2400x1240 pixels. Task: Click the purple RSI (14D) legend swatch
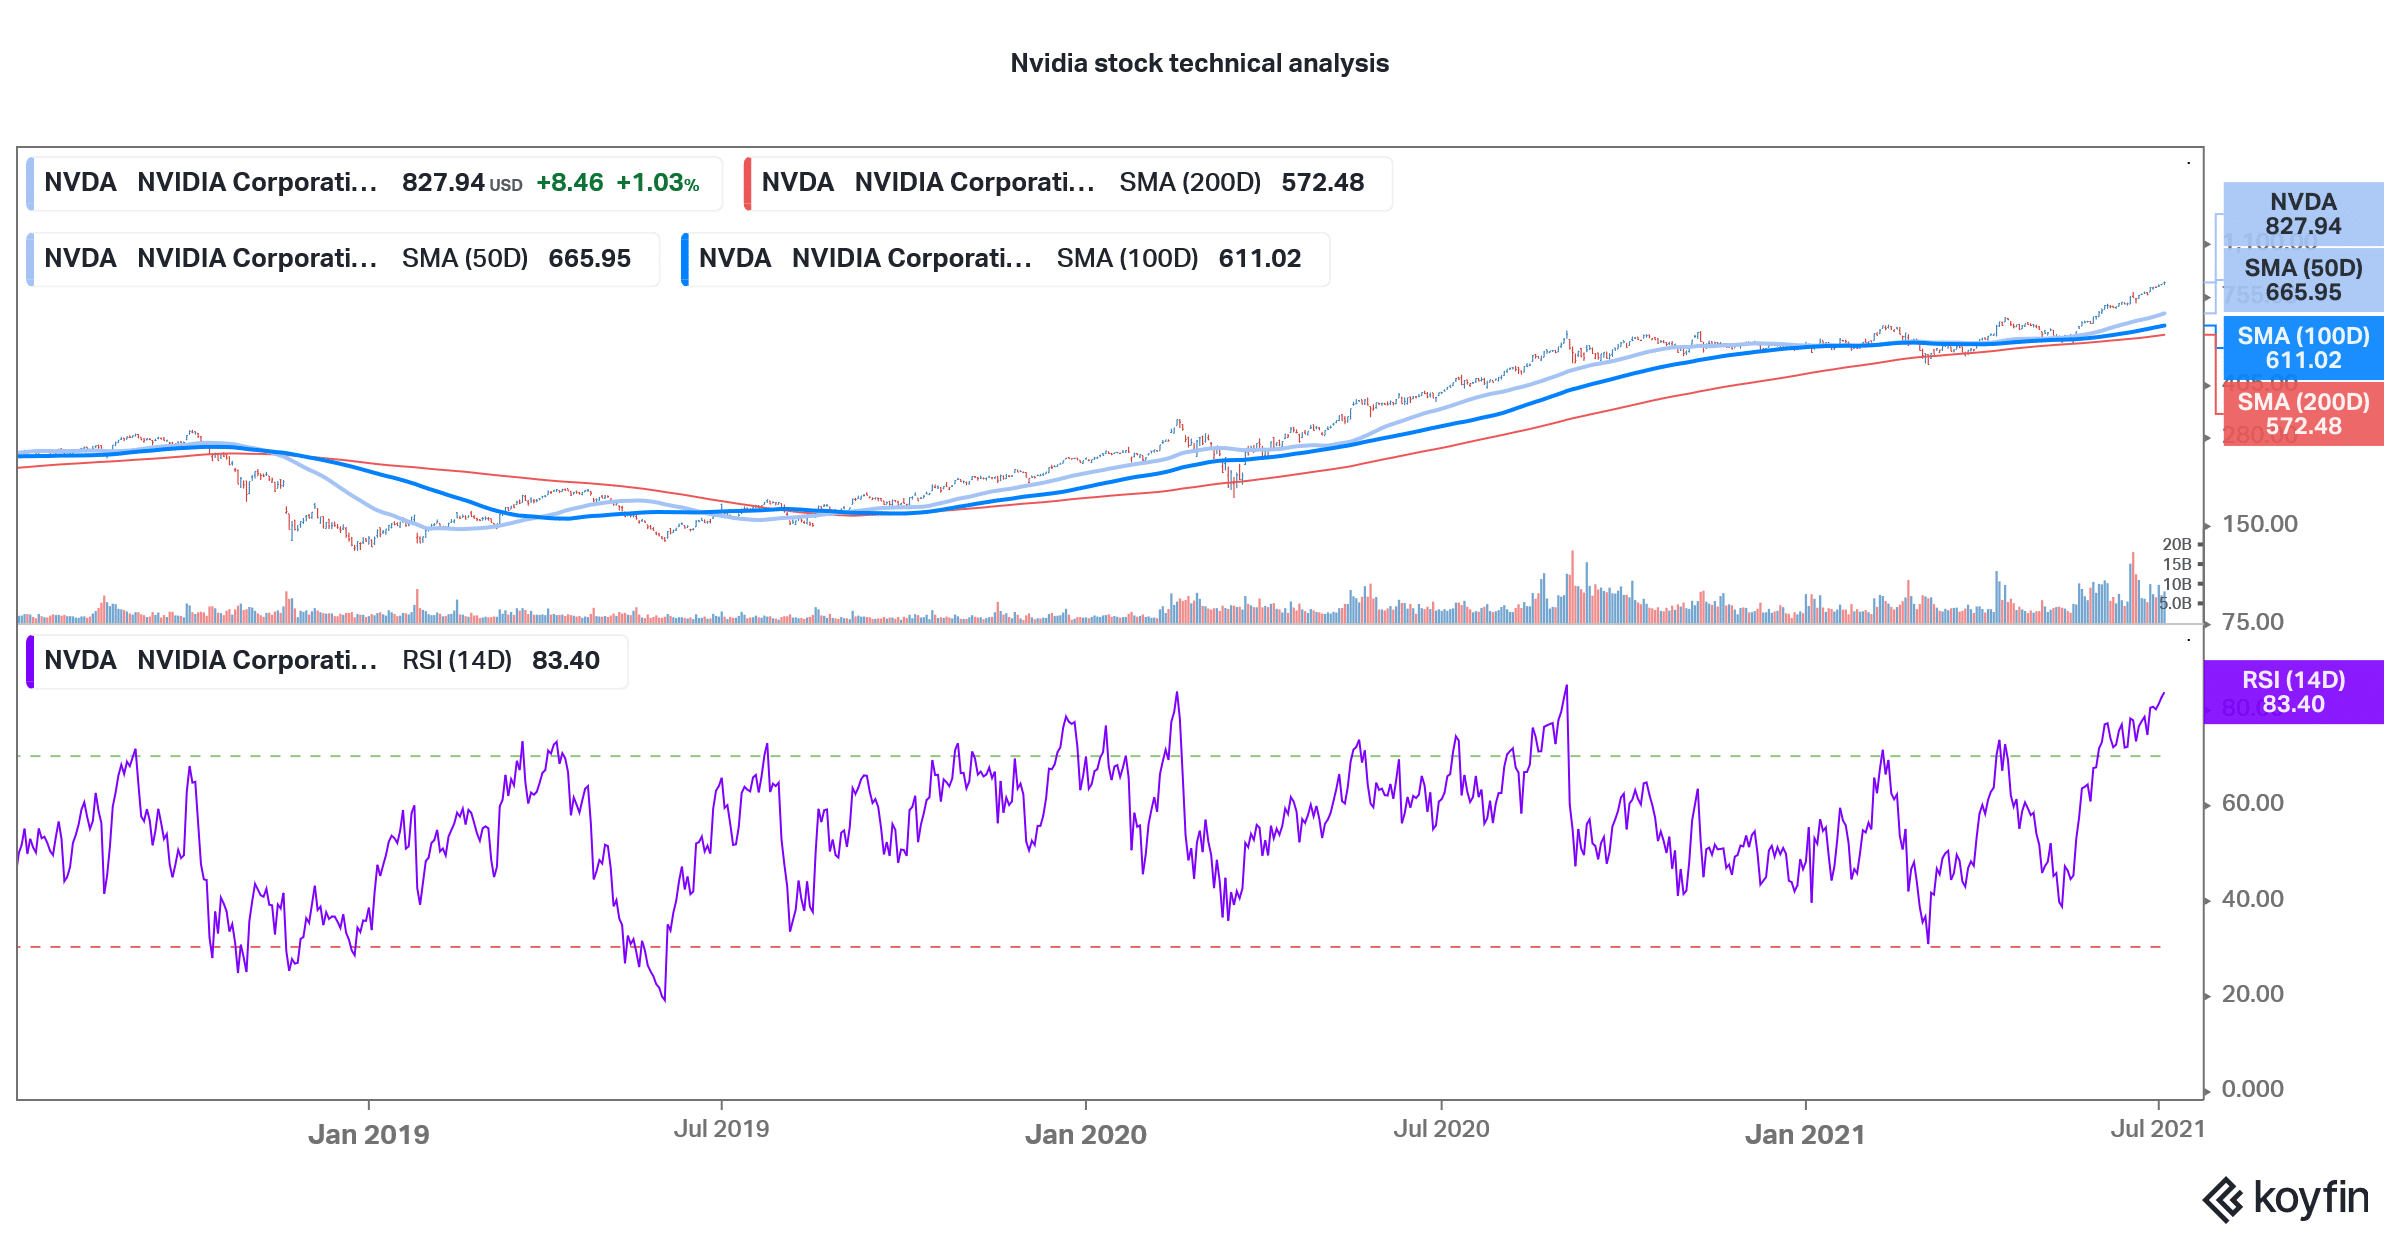(x=30, y=661)
